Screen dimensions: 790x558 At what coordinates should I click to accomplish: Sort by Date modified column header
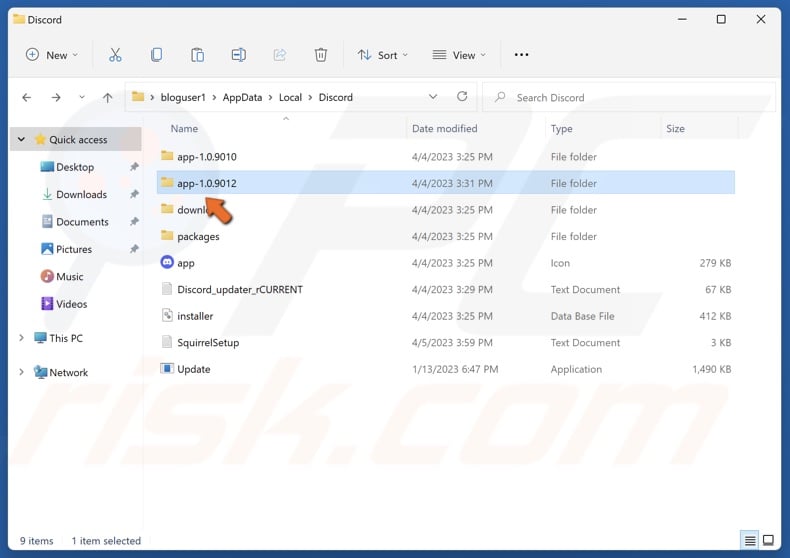point(444,128)
